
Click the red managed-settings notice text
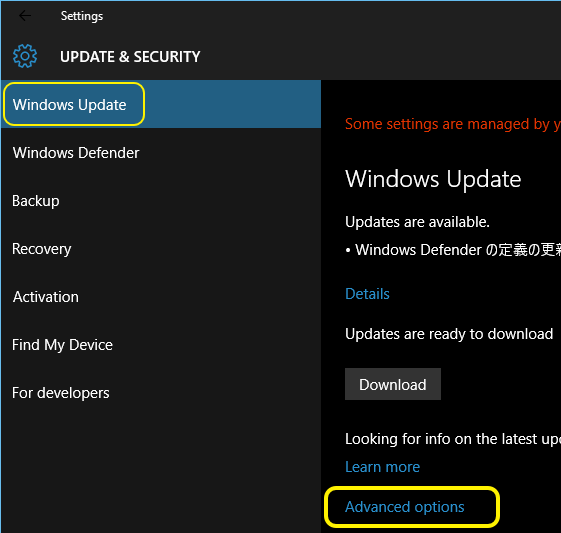pyautogui.click(x=453, y=124)
